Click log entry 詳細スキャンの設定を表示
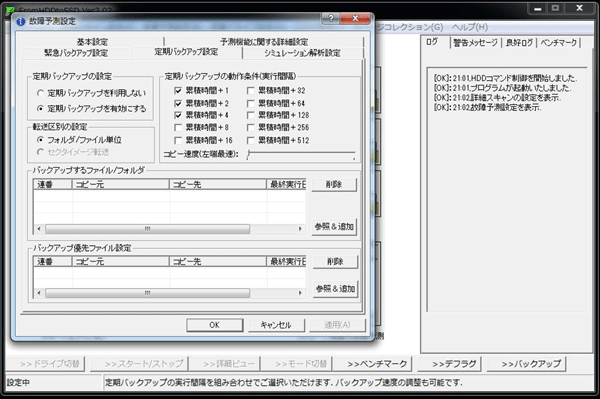600x399 pixels. (x=497, y=98)
